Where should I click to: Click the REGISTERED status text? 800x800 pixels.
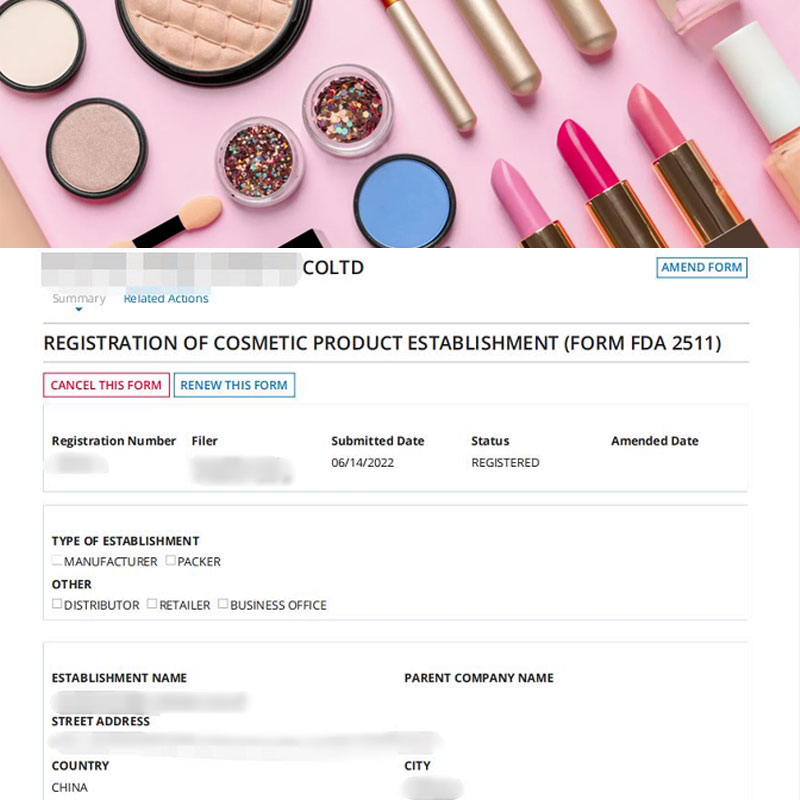(505, 463)
